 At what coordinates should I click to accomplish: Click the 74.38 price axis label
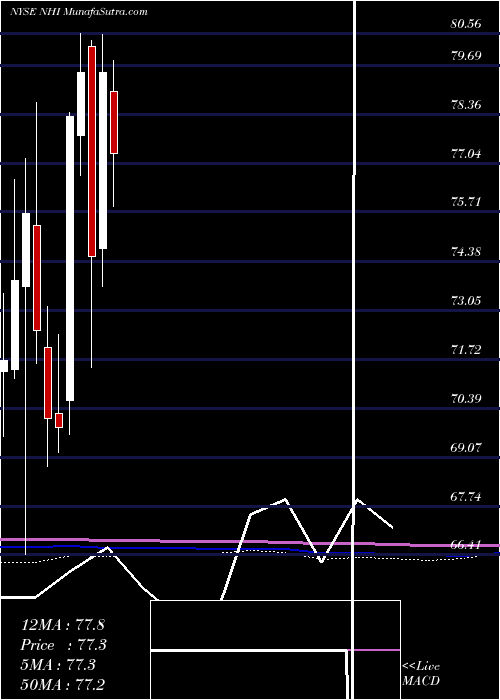pyautogui.click(x=466, y=252)
